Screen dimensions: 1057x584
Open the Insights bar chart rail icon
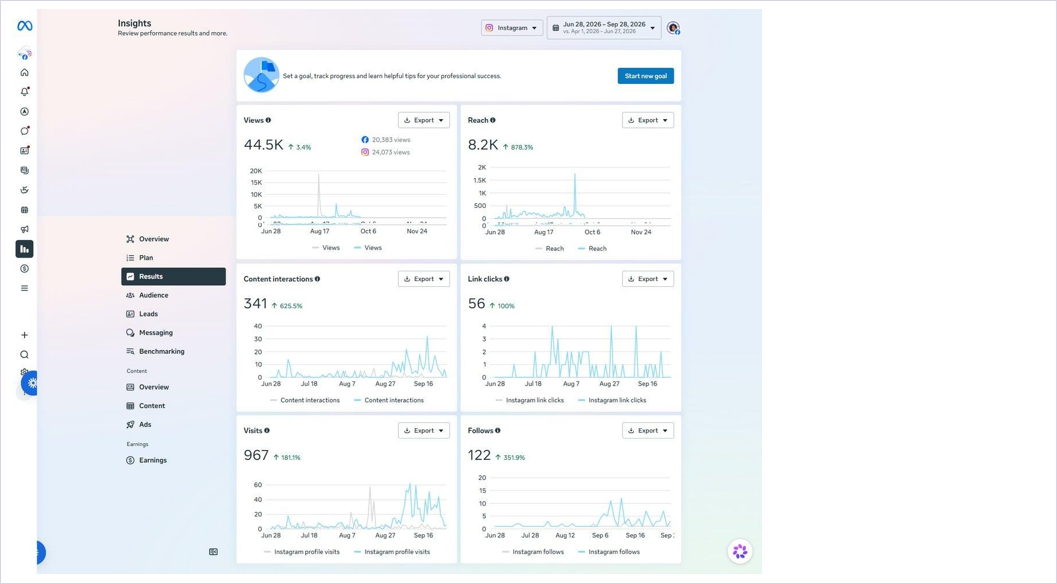point(24,249)
